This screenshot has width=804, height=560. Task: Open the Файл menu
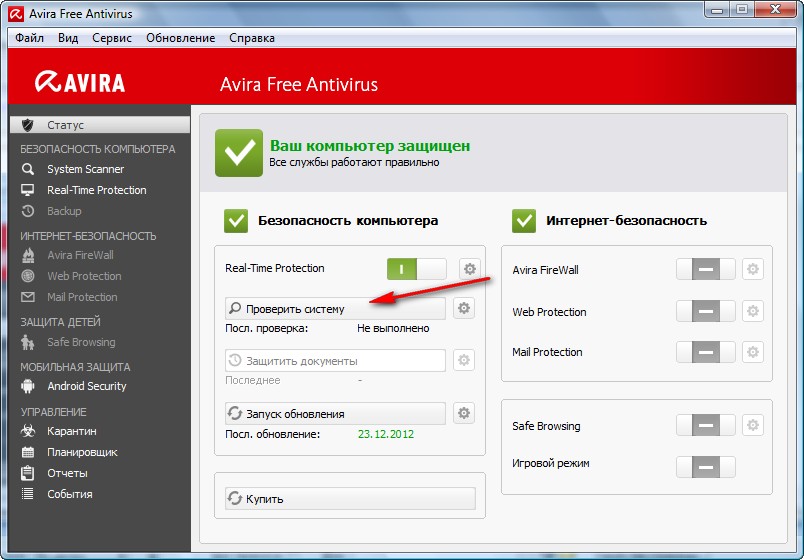click(30, 38)
